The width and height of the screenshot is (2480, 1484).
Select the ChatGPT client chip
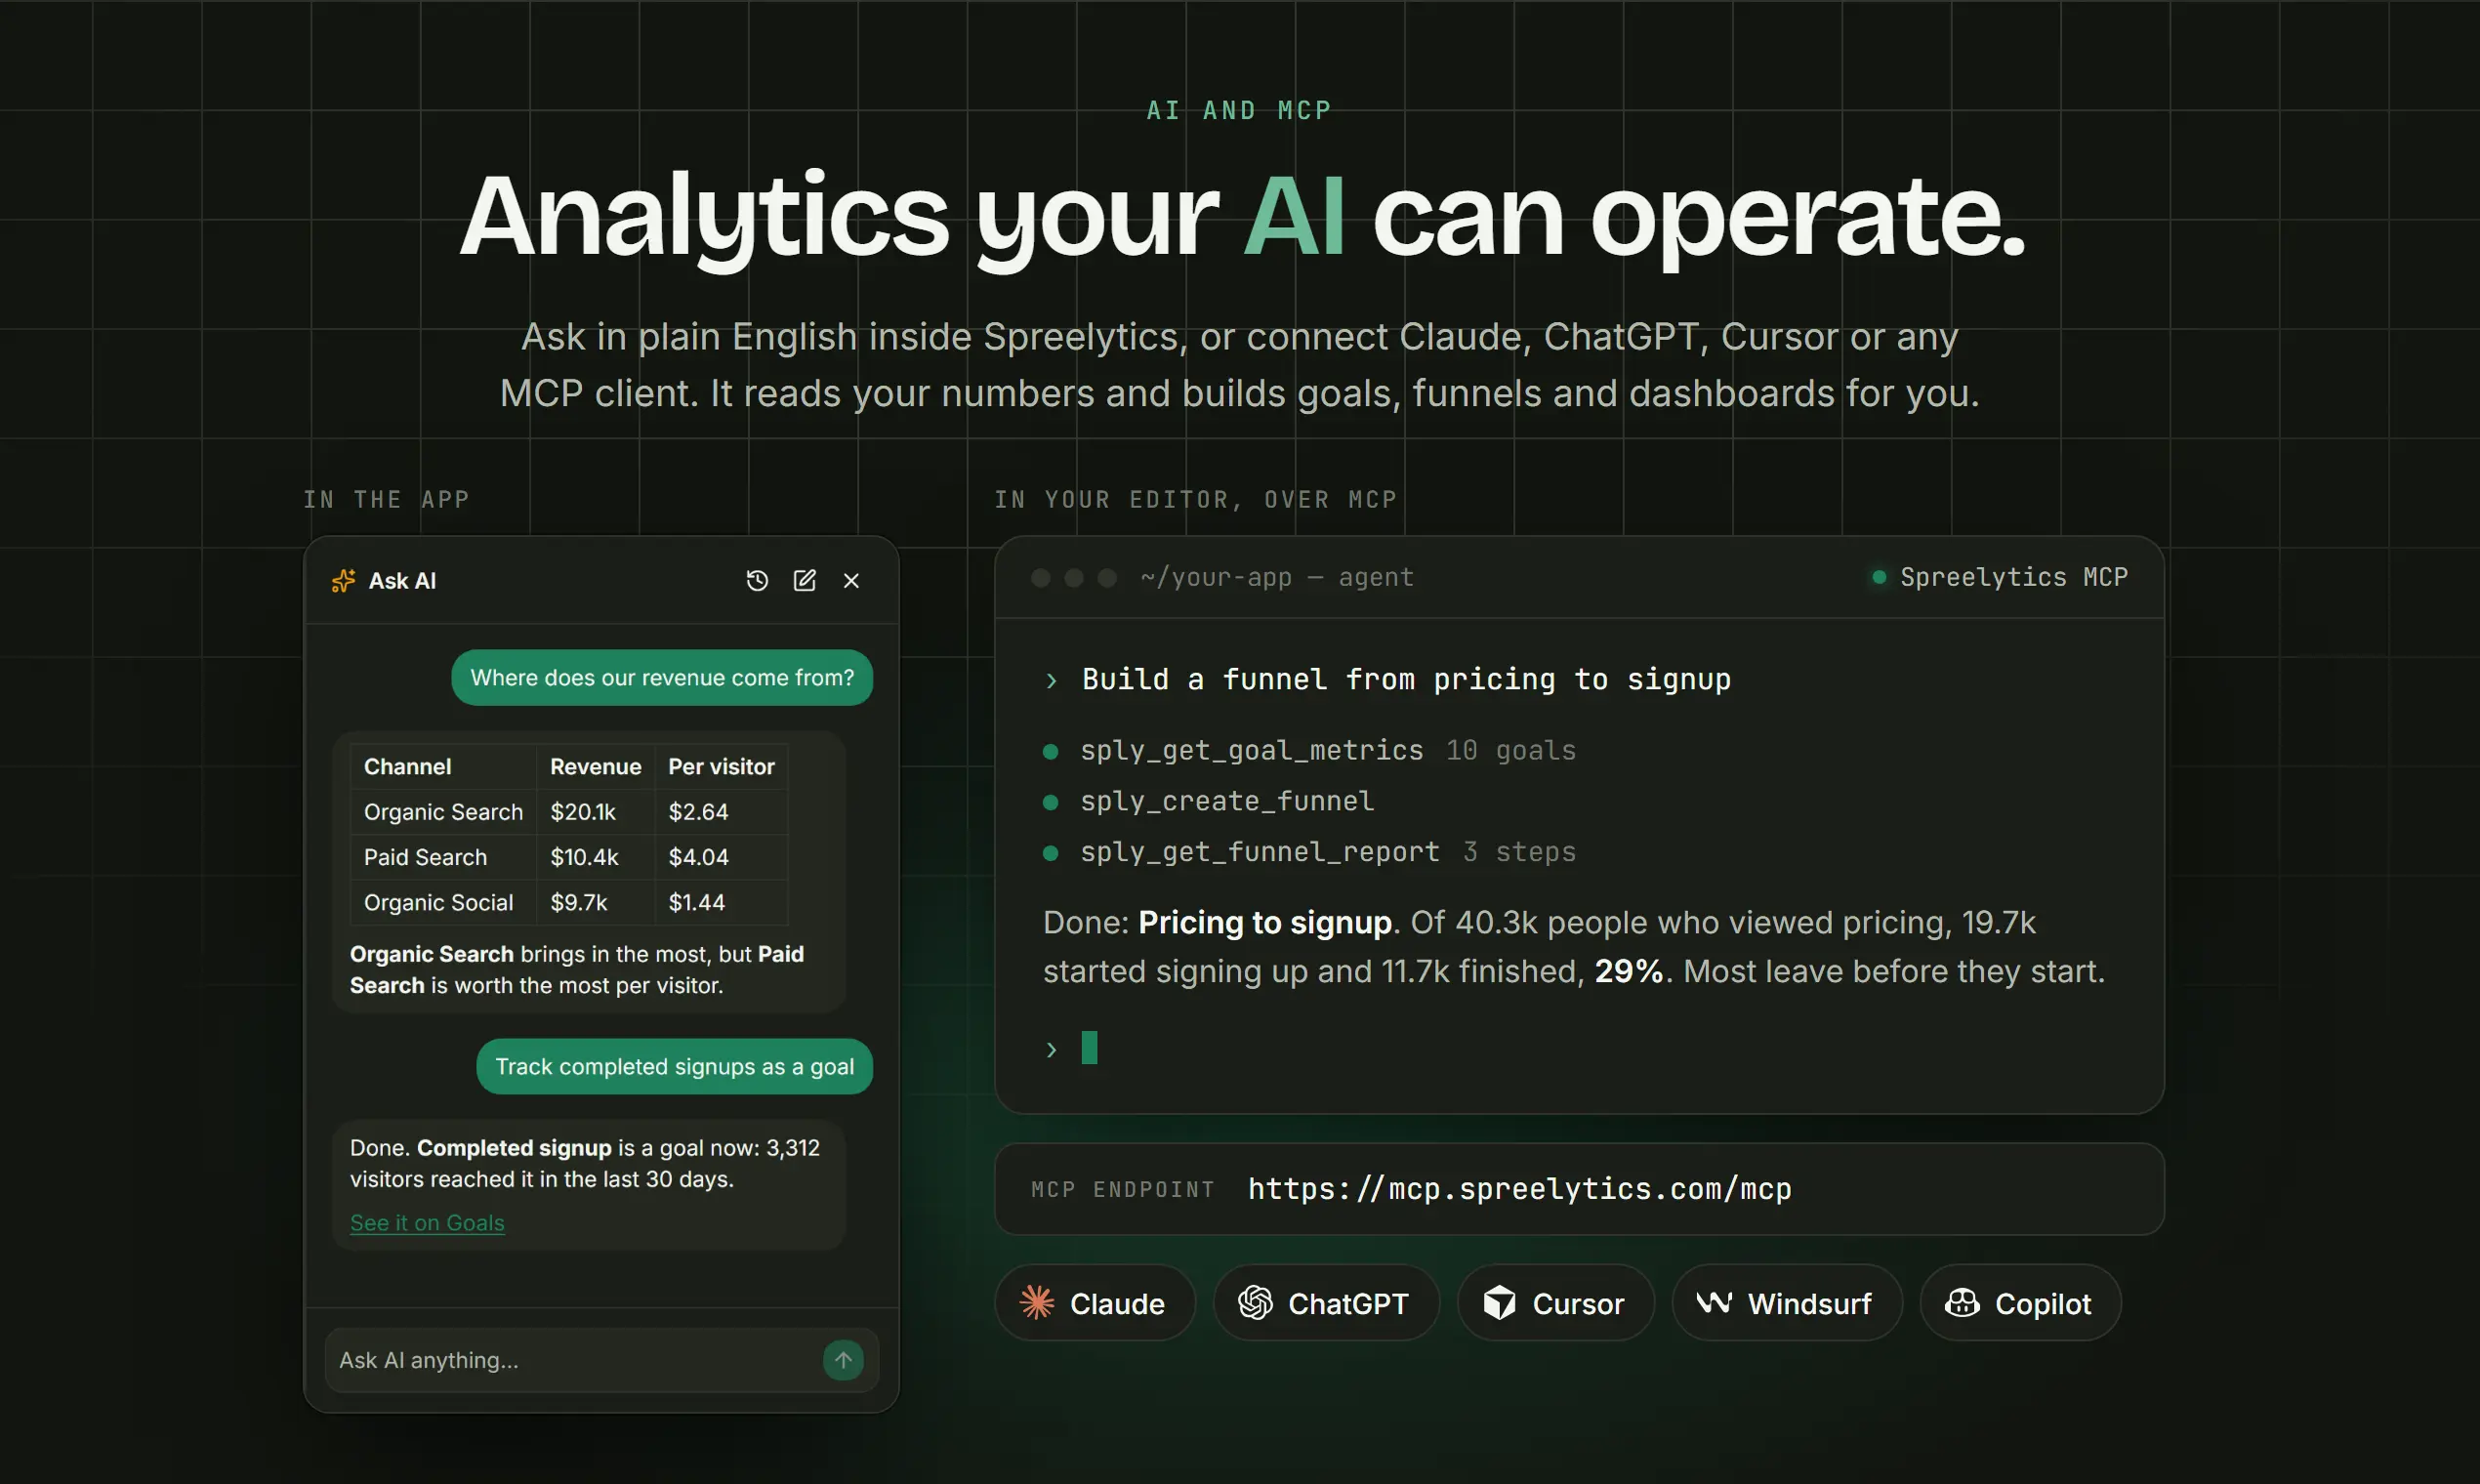click(x=1326, y=1303)
